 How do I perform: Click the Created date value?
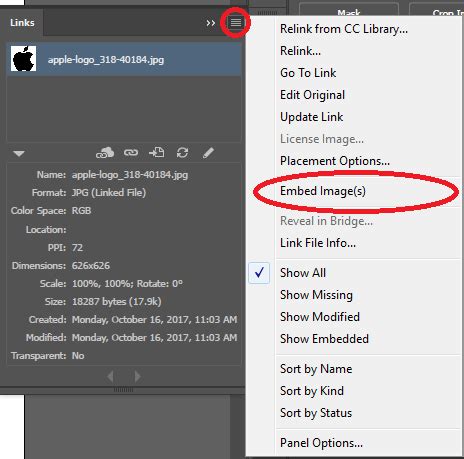(x=155, y=320)
